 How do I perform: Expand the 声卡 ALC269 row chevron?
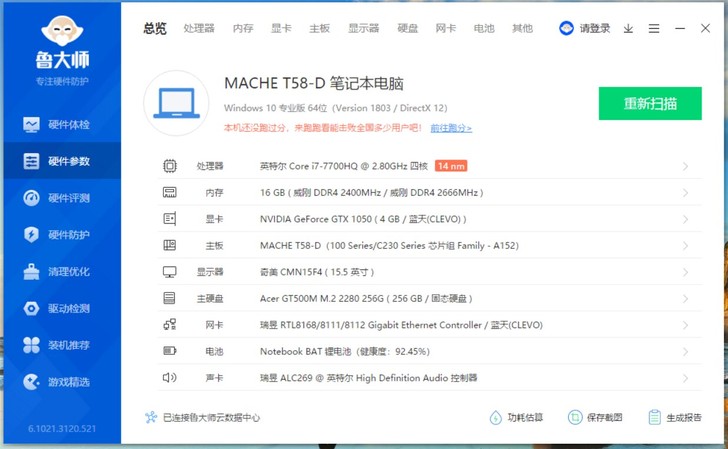[685, 378]
